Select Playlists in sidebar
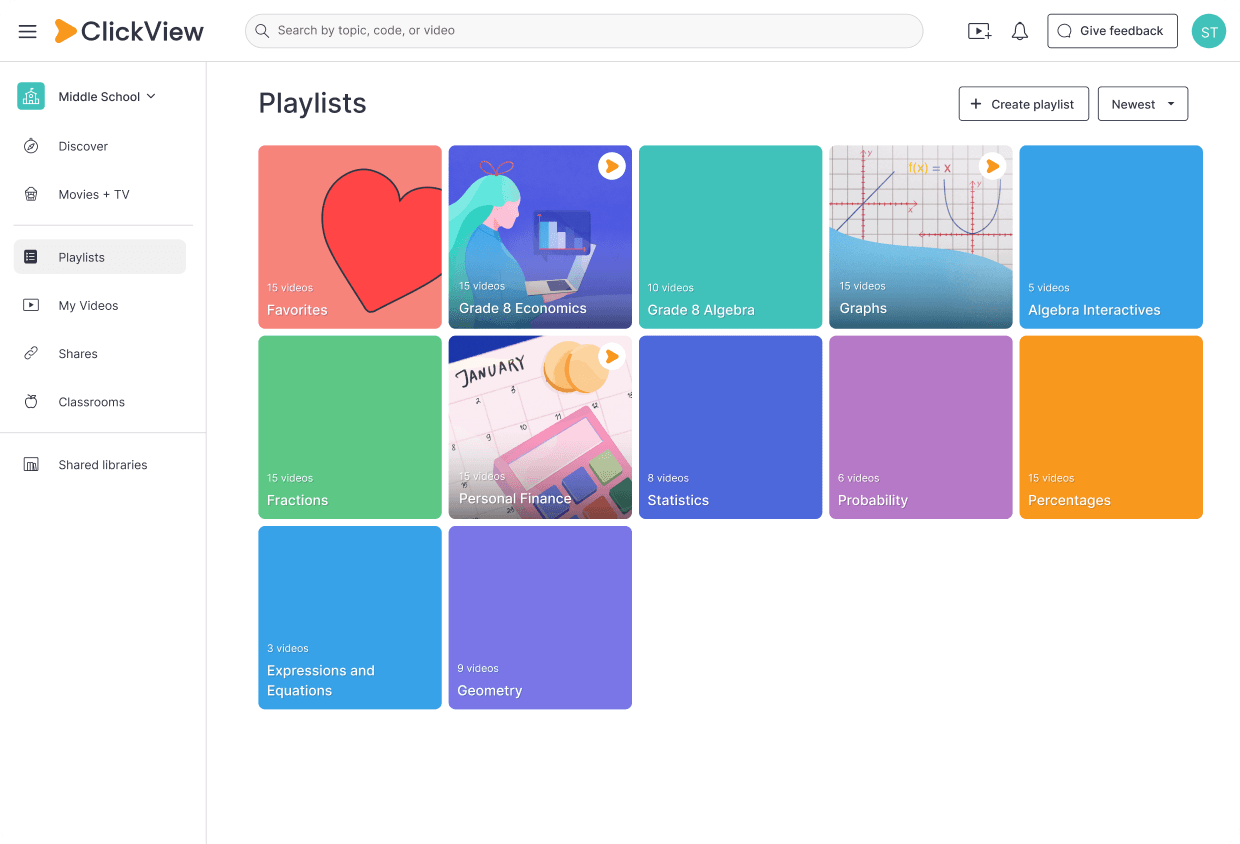This screenshot has height=844, width=1240. coord(100,257)
